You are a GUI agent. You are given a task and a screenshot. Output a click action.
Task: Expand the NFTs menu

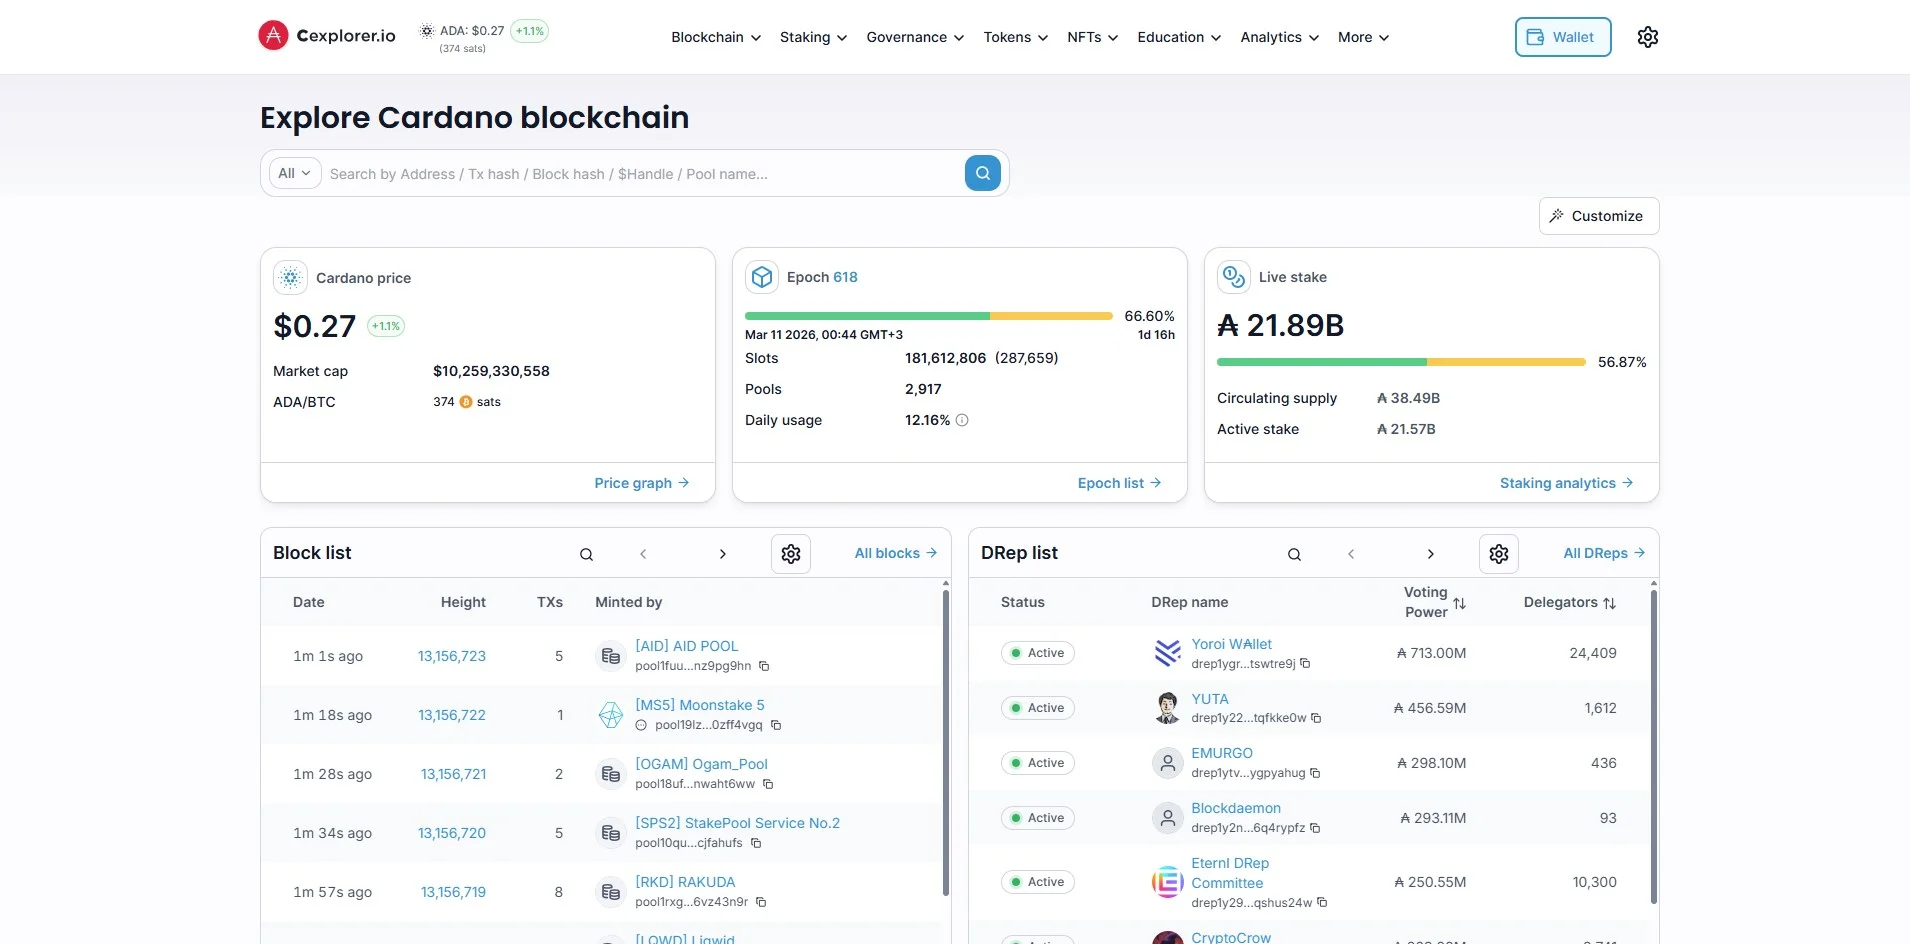coord(1093,37)
